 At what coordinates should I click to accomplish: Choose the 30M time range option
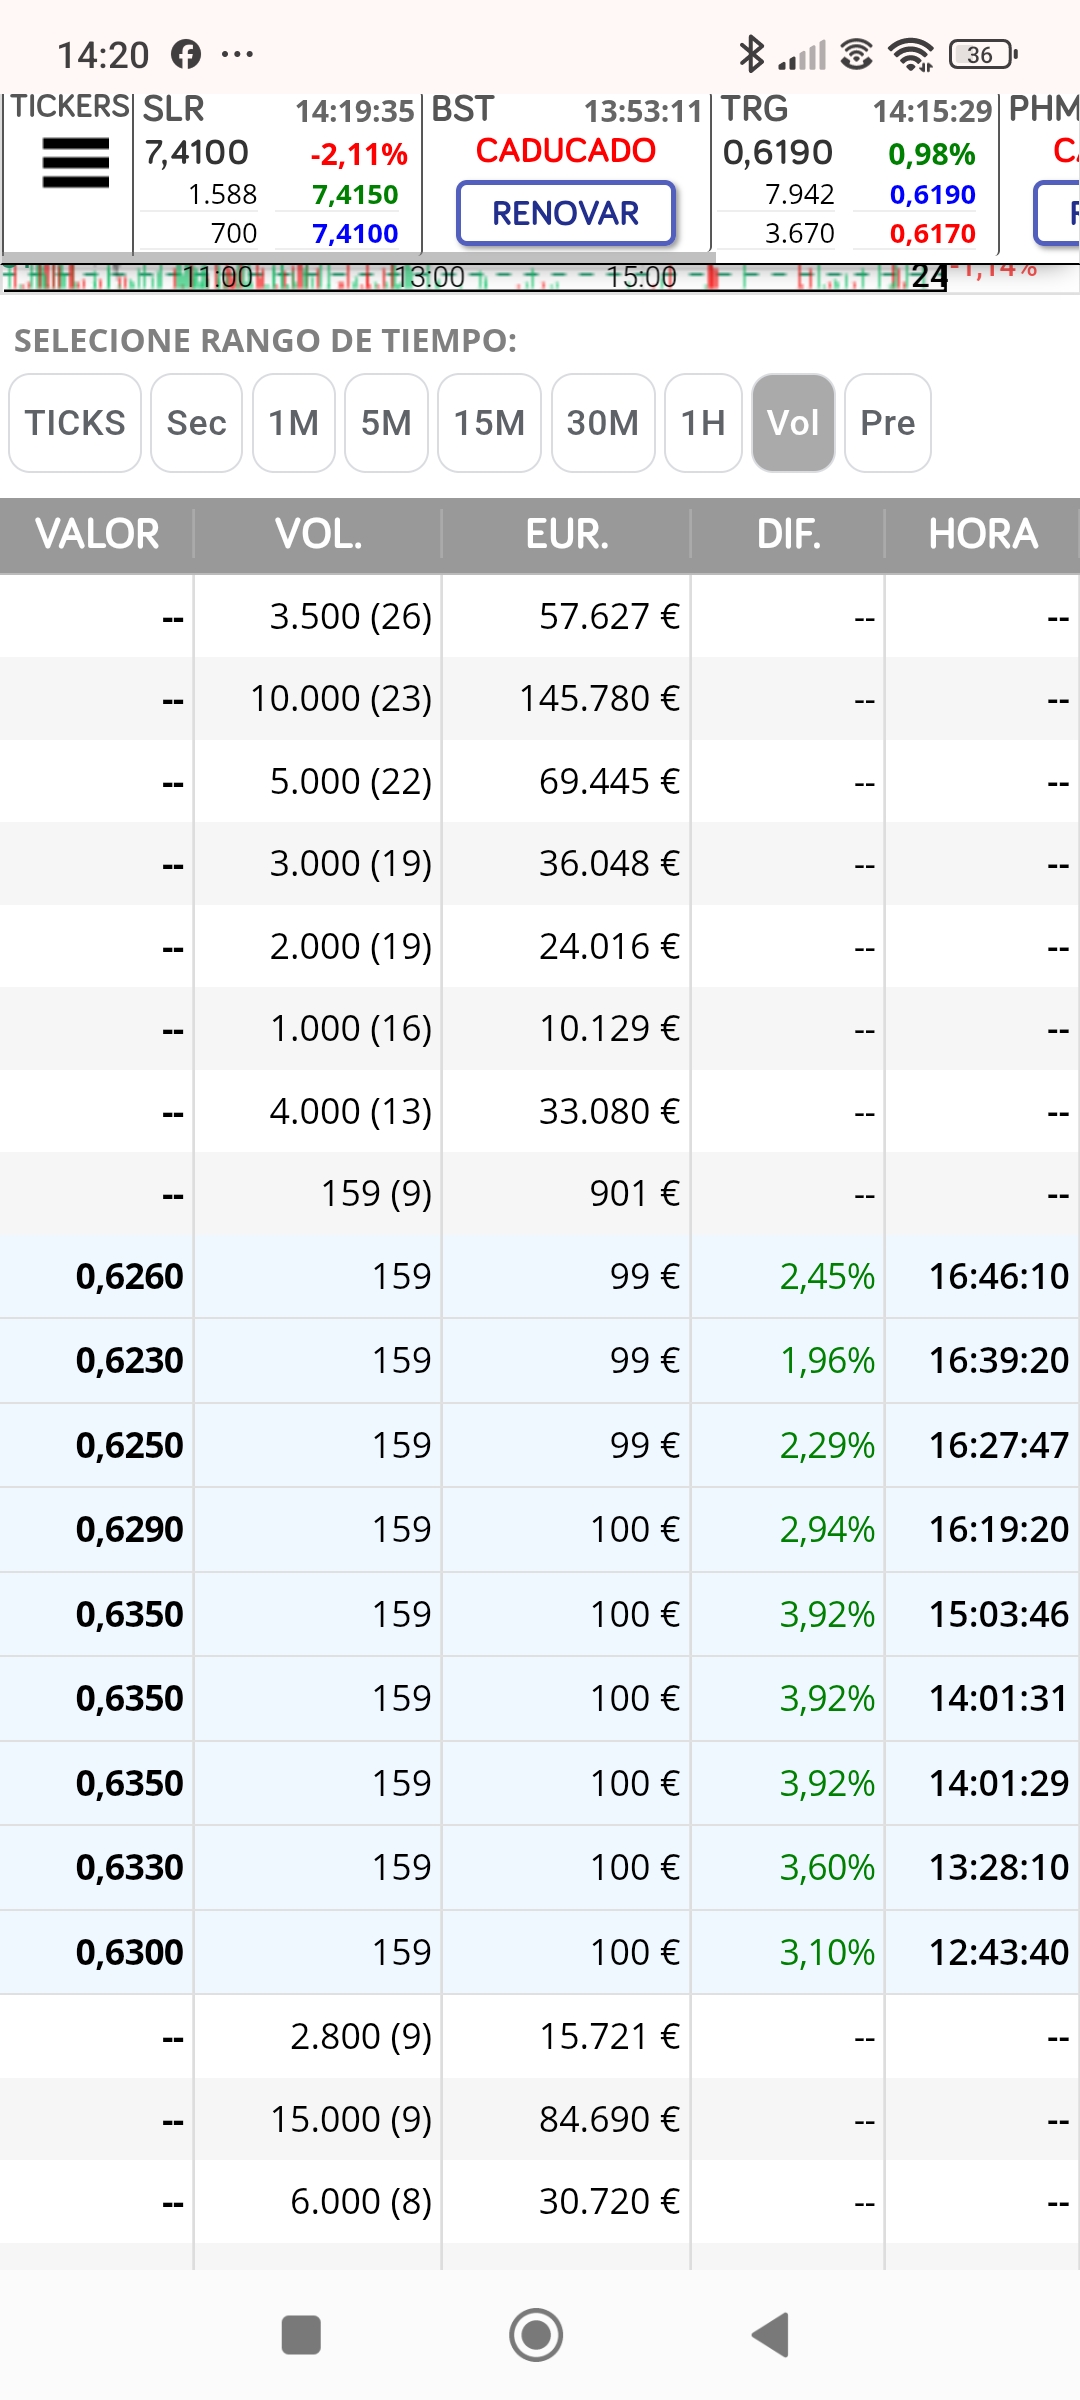click(x=603, y=423)
